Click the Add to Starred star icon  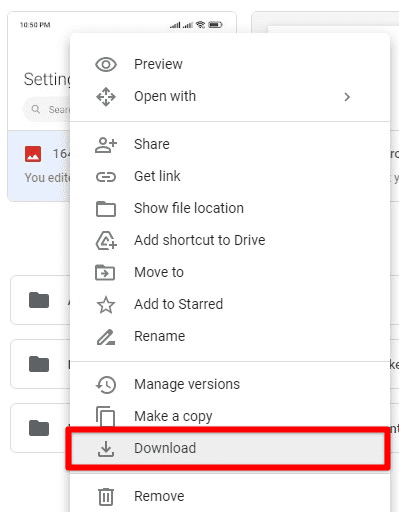click(106, 305)
